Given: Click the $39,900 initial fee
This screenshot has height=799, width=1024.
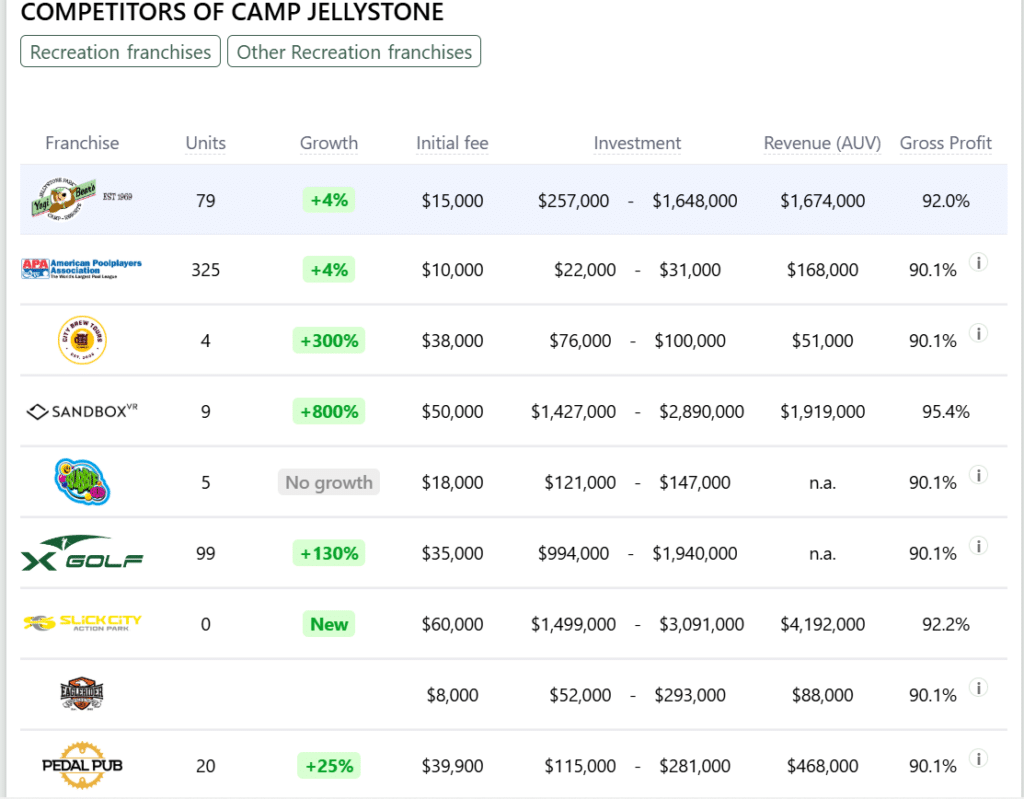Looking at the screenshot, I should pyautogui.click(x=452, y=766).
